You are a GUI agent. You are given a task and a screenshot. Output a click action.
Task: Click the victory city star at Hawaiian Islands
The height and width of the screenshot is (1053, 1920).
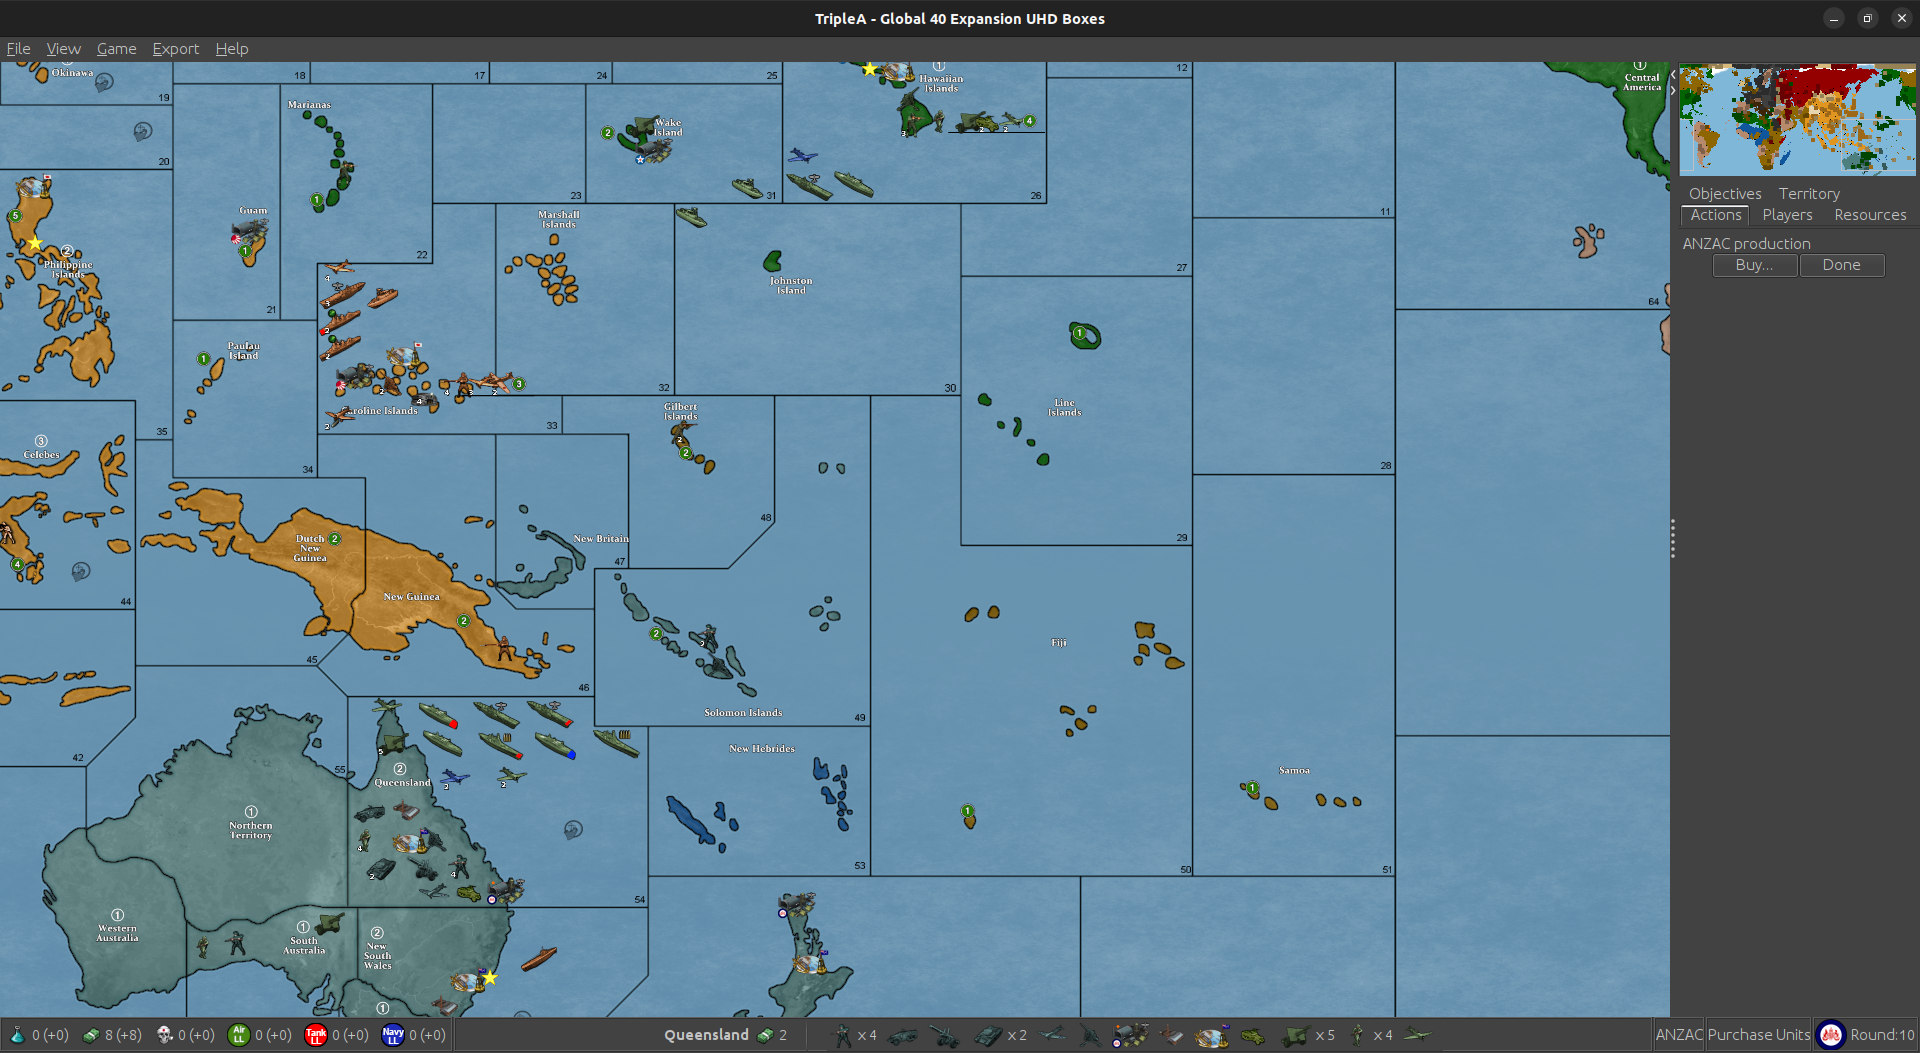[x=870, y=69]
